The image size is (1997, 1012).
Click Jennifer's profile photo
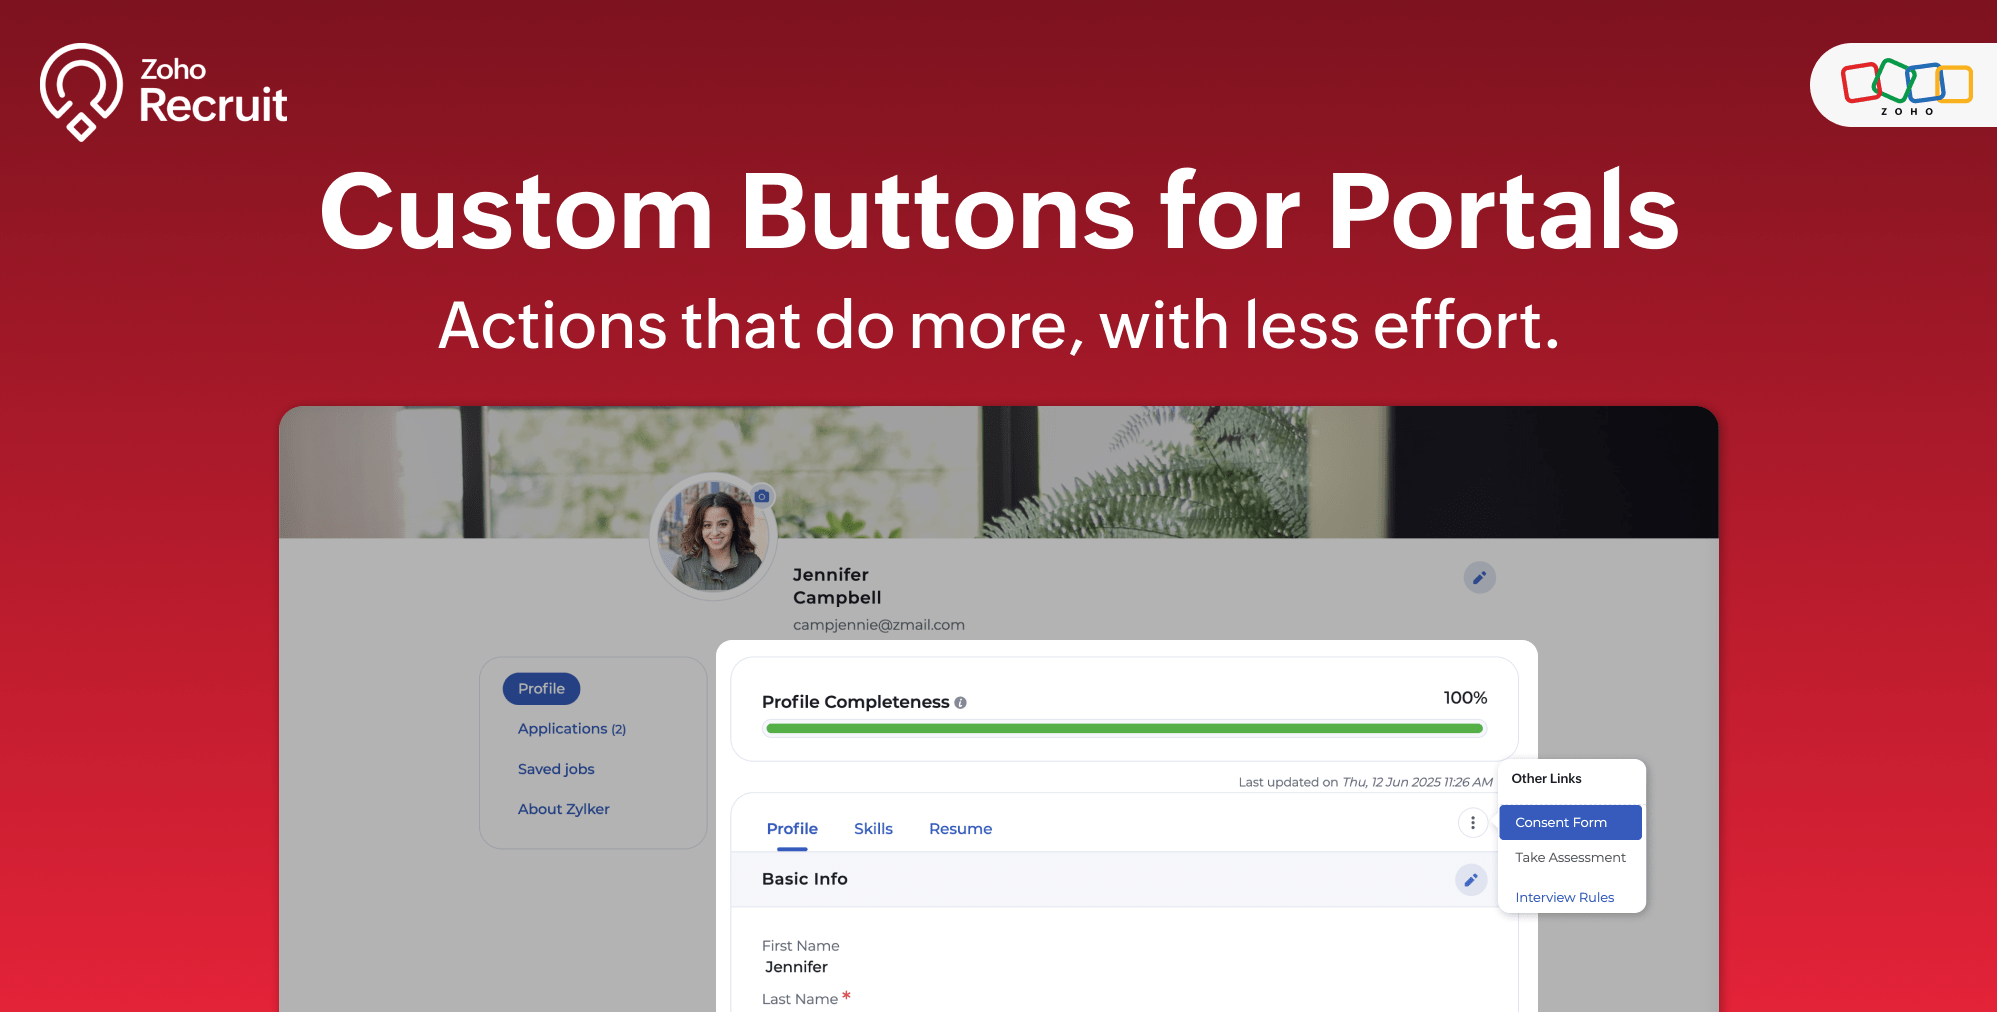713,536
